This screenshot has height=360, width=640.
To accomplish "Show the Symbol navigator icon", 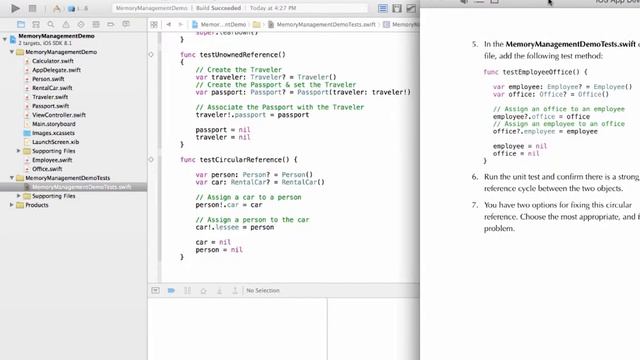I will coord(36,24).
